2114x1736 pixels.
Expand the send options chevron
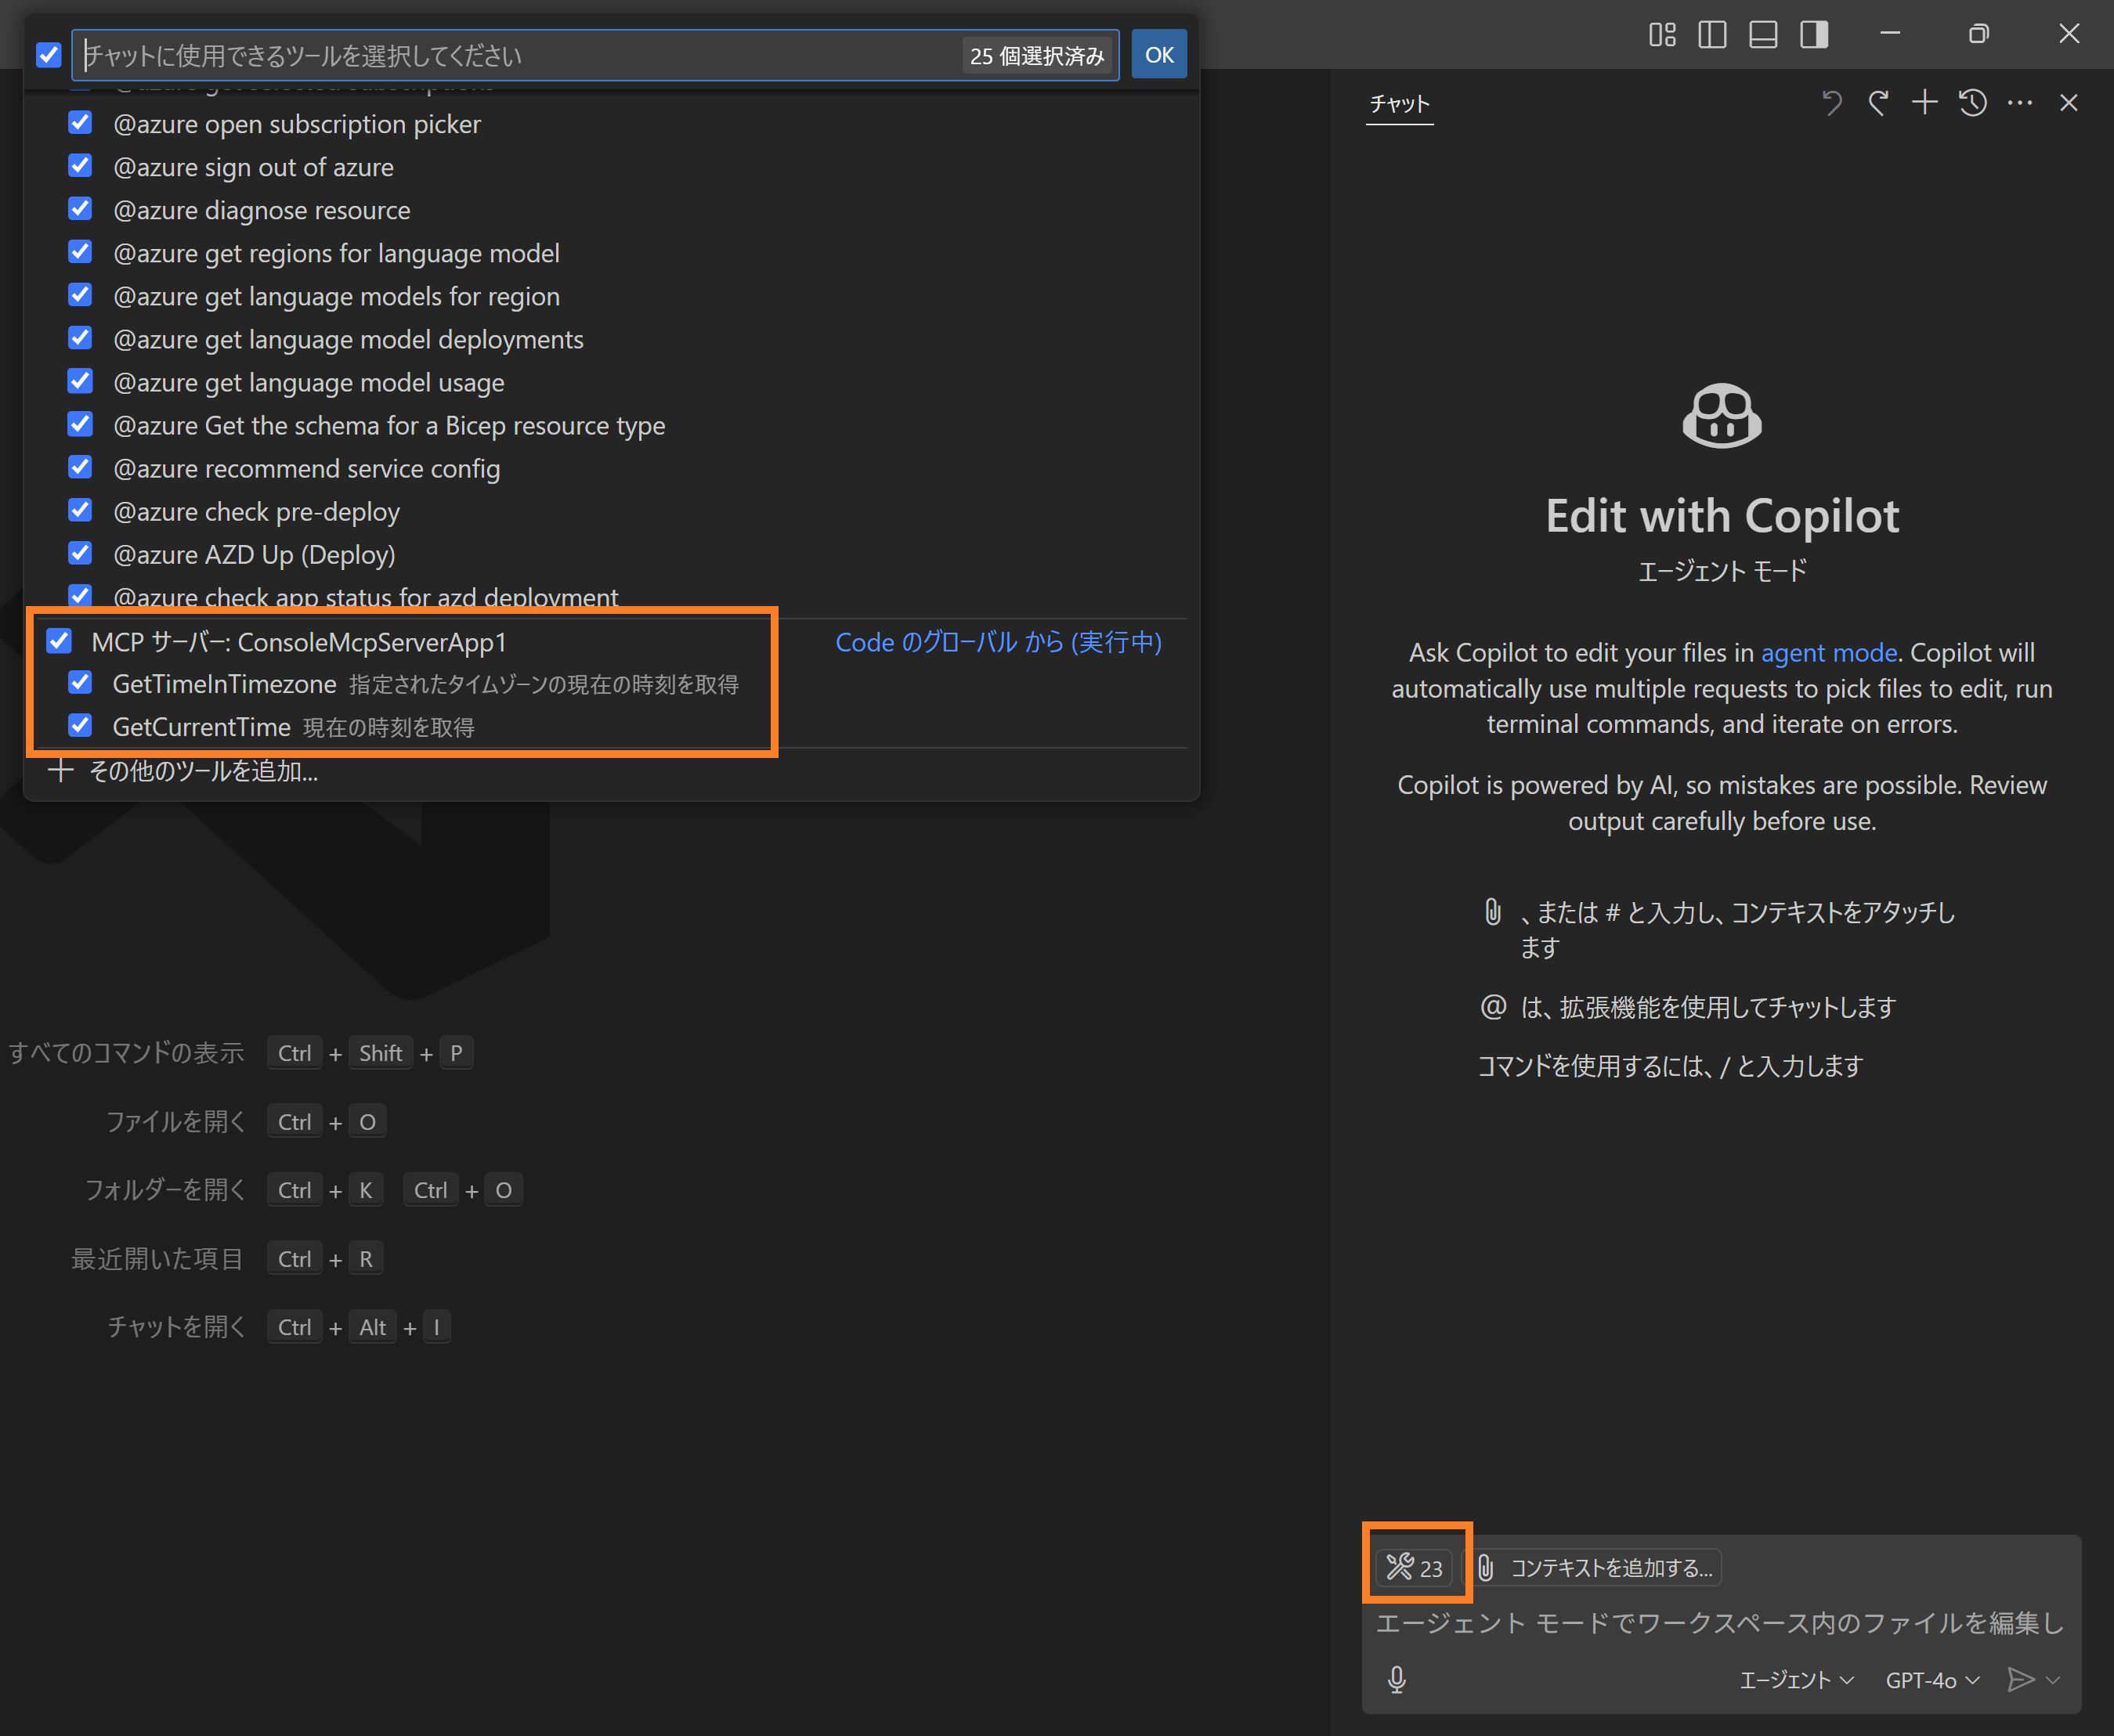tap(2054, 1680)
